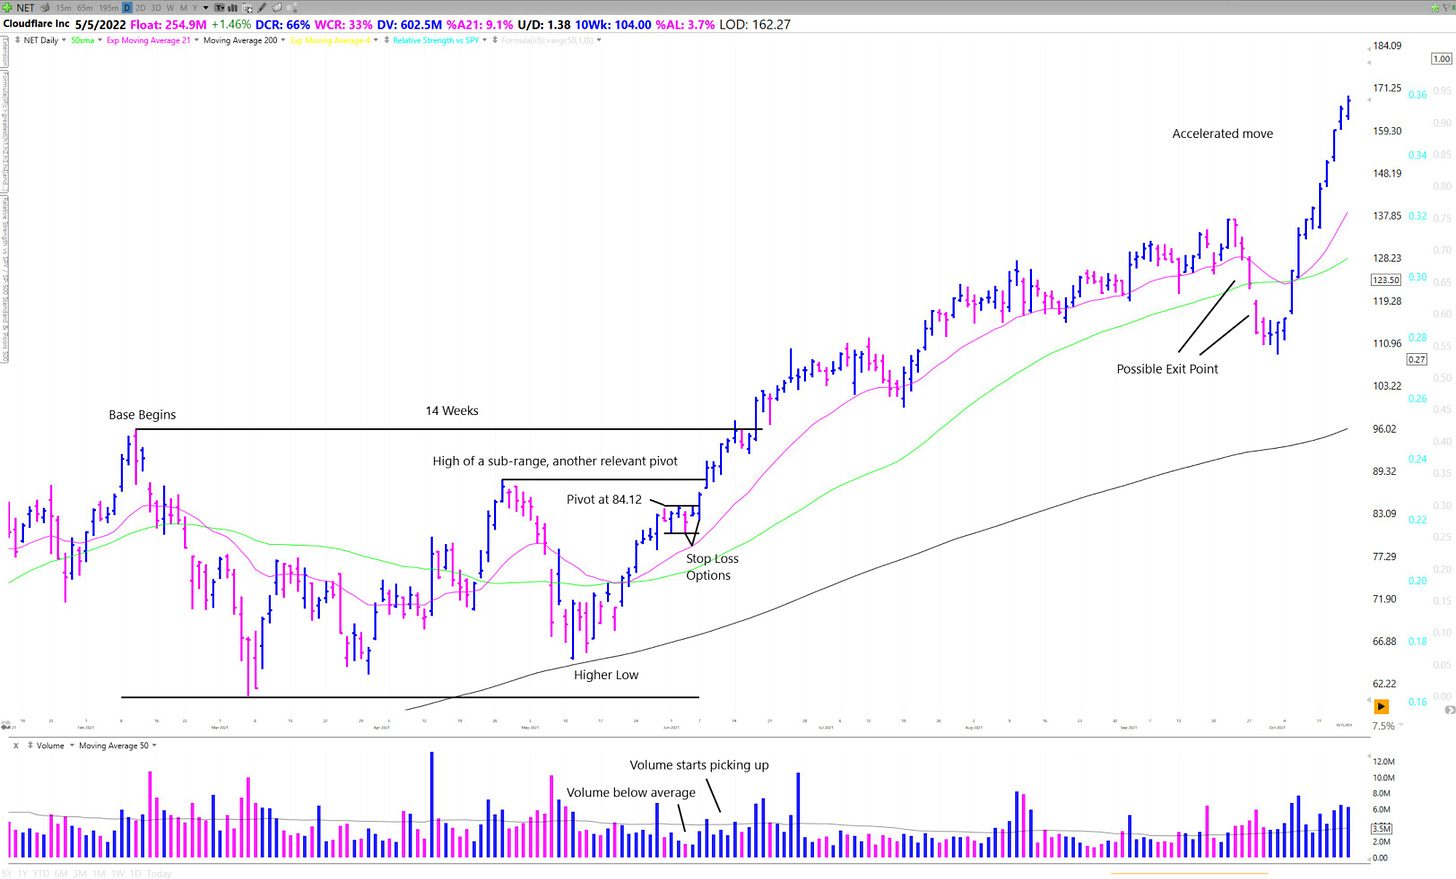
Task: Toggle the 50sma indicator visibility
Action: pyautogui.click(x=81, y=40)
